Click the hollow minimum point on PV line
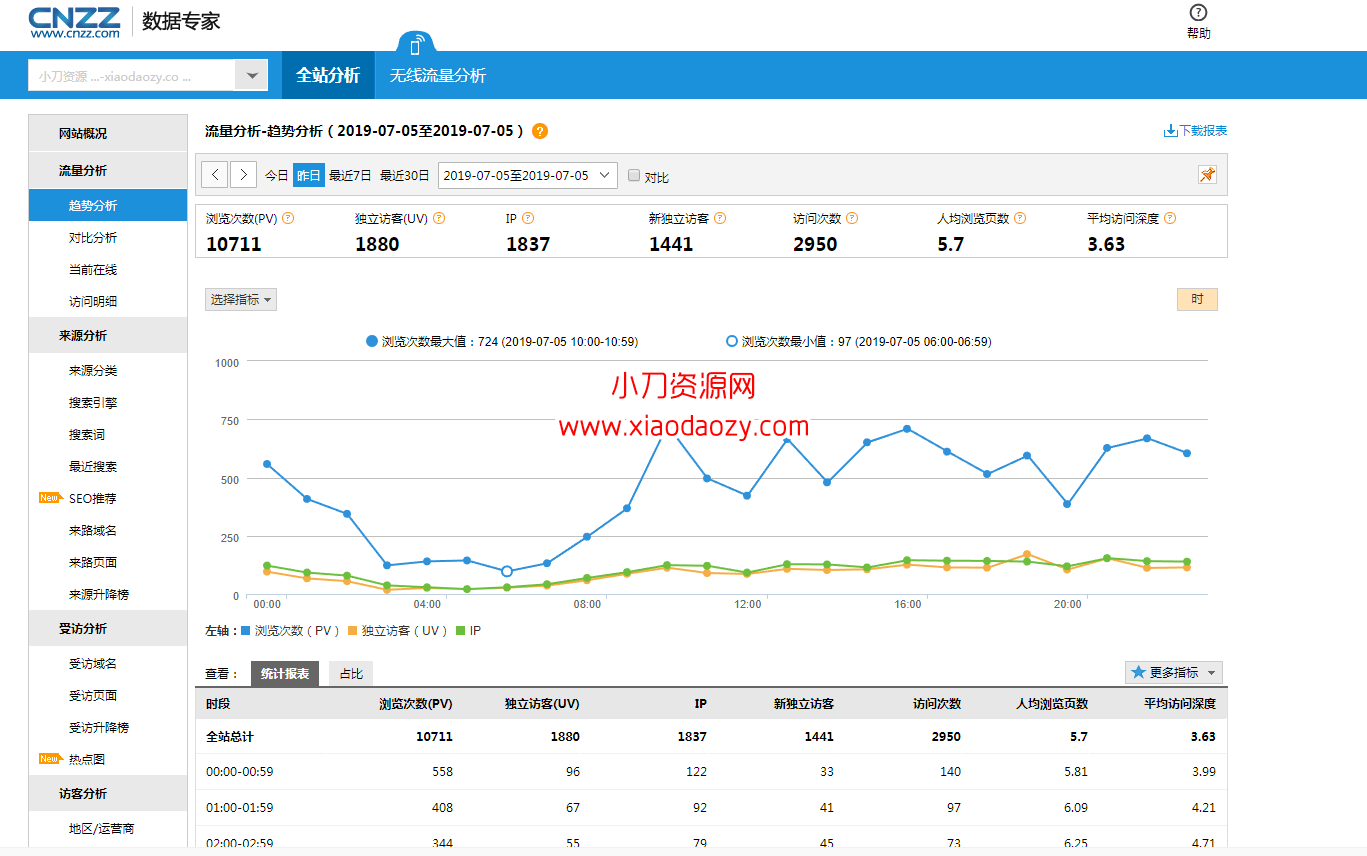Image resolution: width=1367 pixels, height=856 pixels. pyautogui.click(x=507, y=571)
